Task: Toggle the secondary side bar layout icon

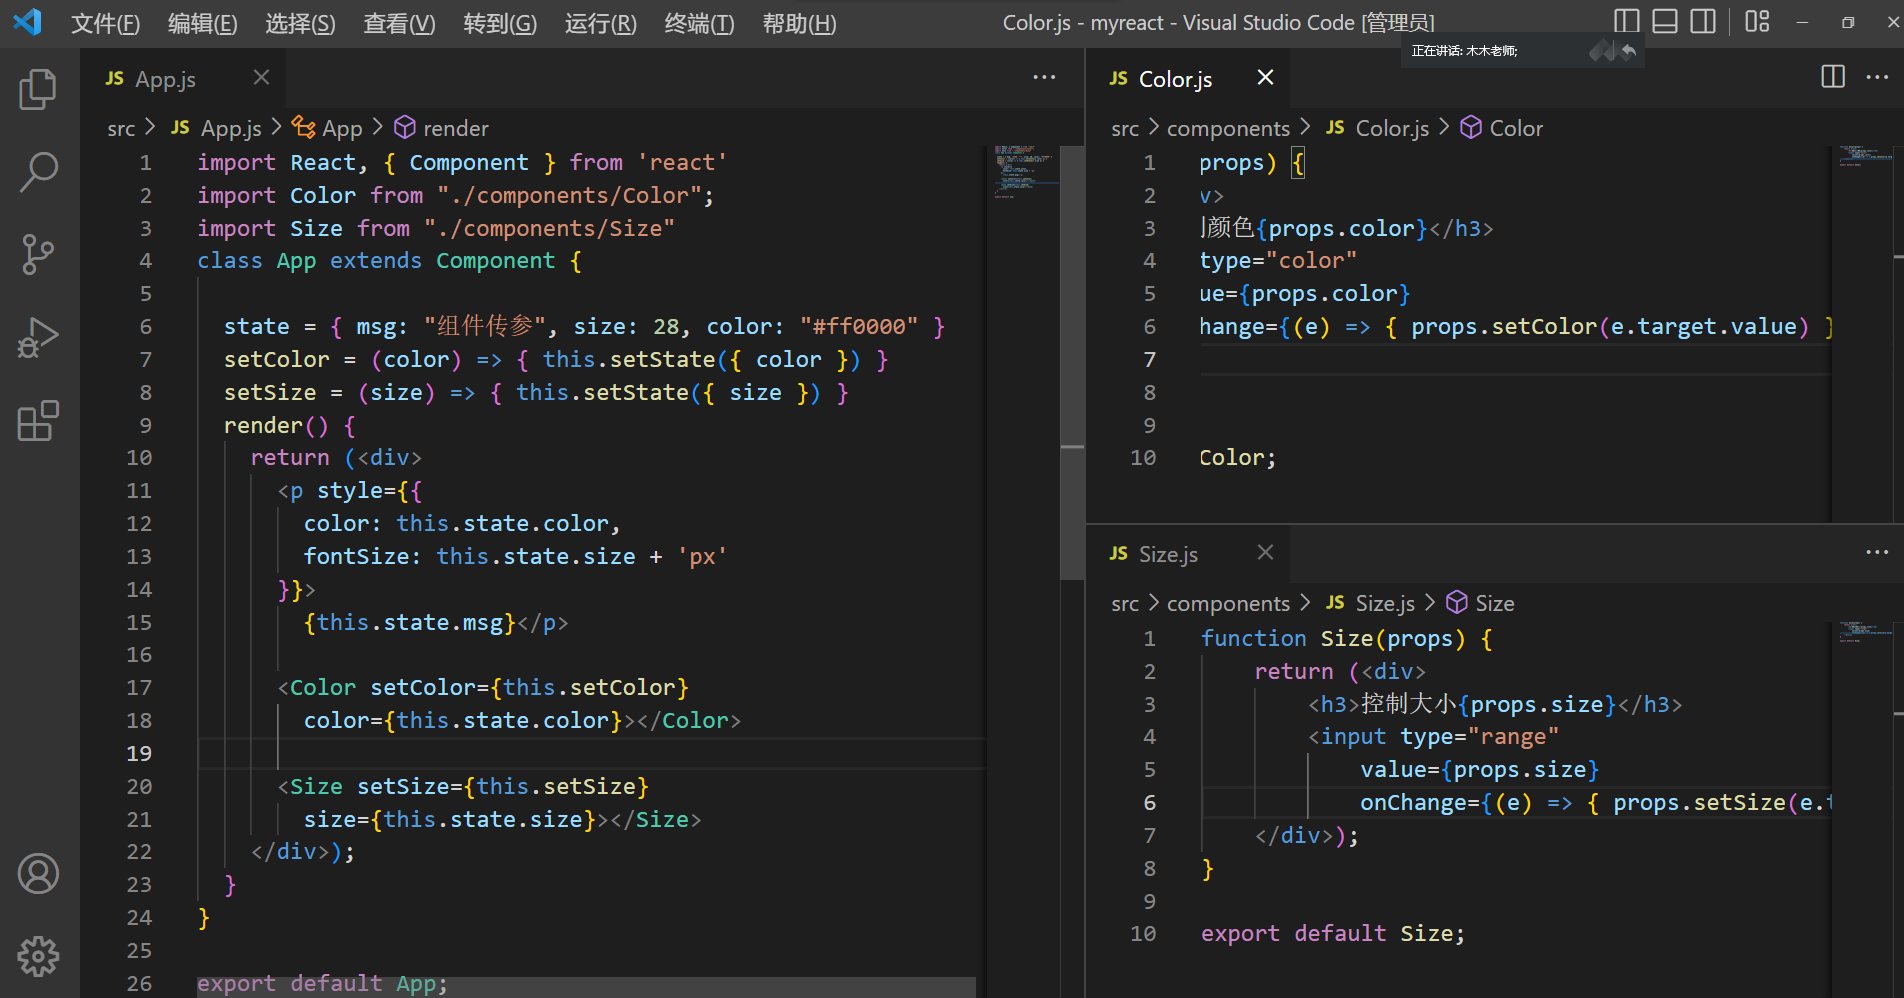Action: [x=1703, y=21]
